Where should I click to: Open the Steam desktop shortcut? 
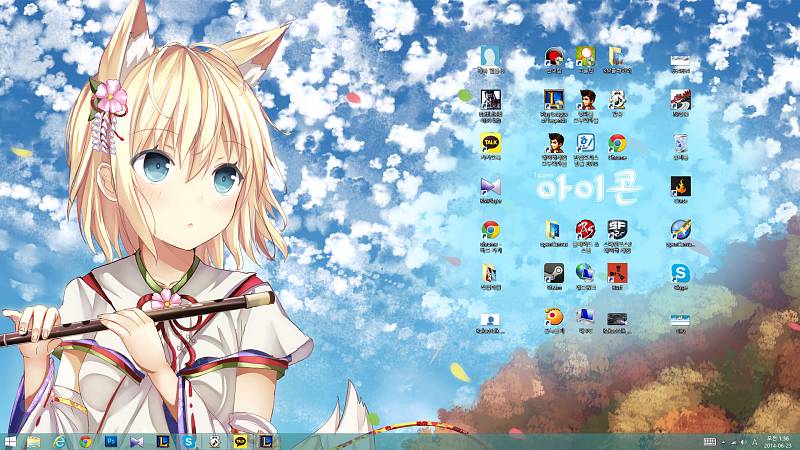coord(553,273)
